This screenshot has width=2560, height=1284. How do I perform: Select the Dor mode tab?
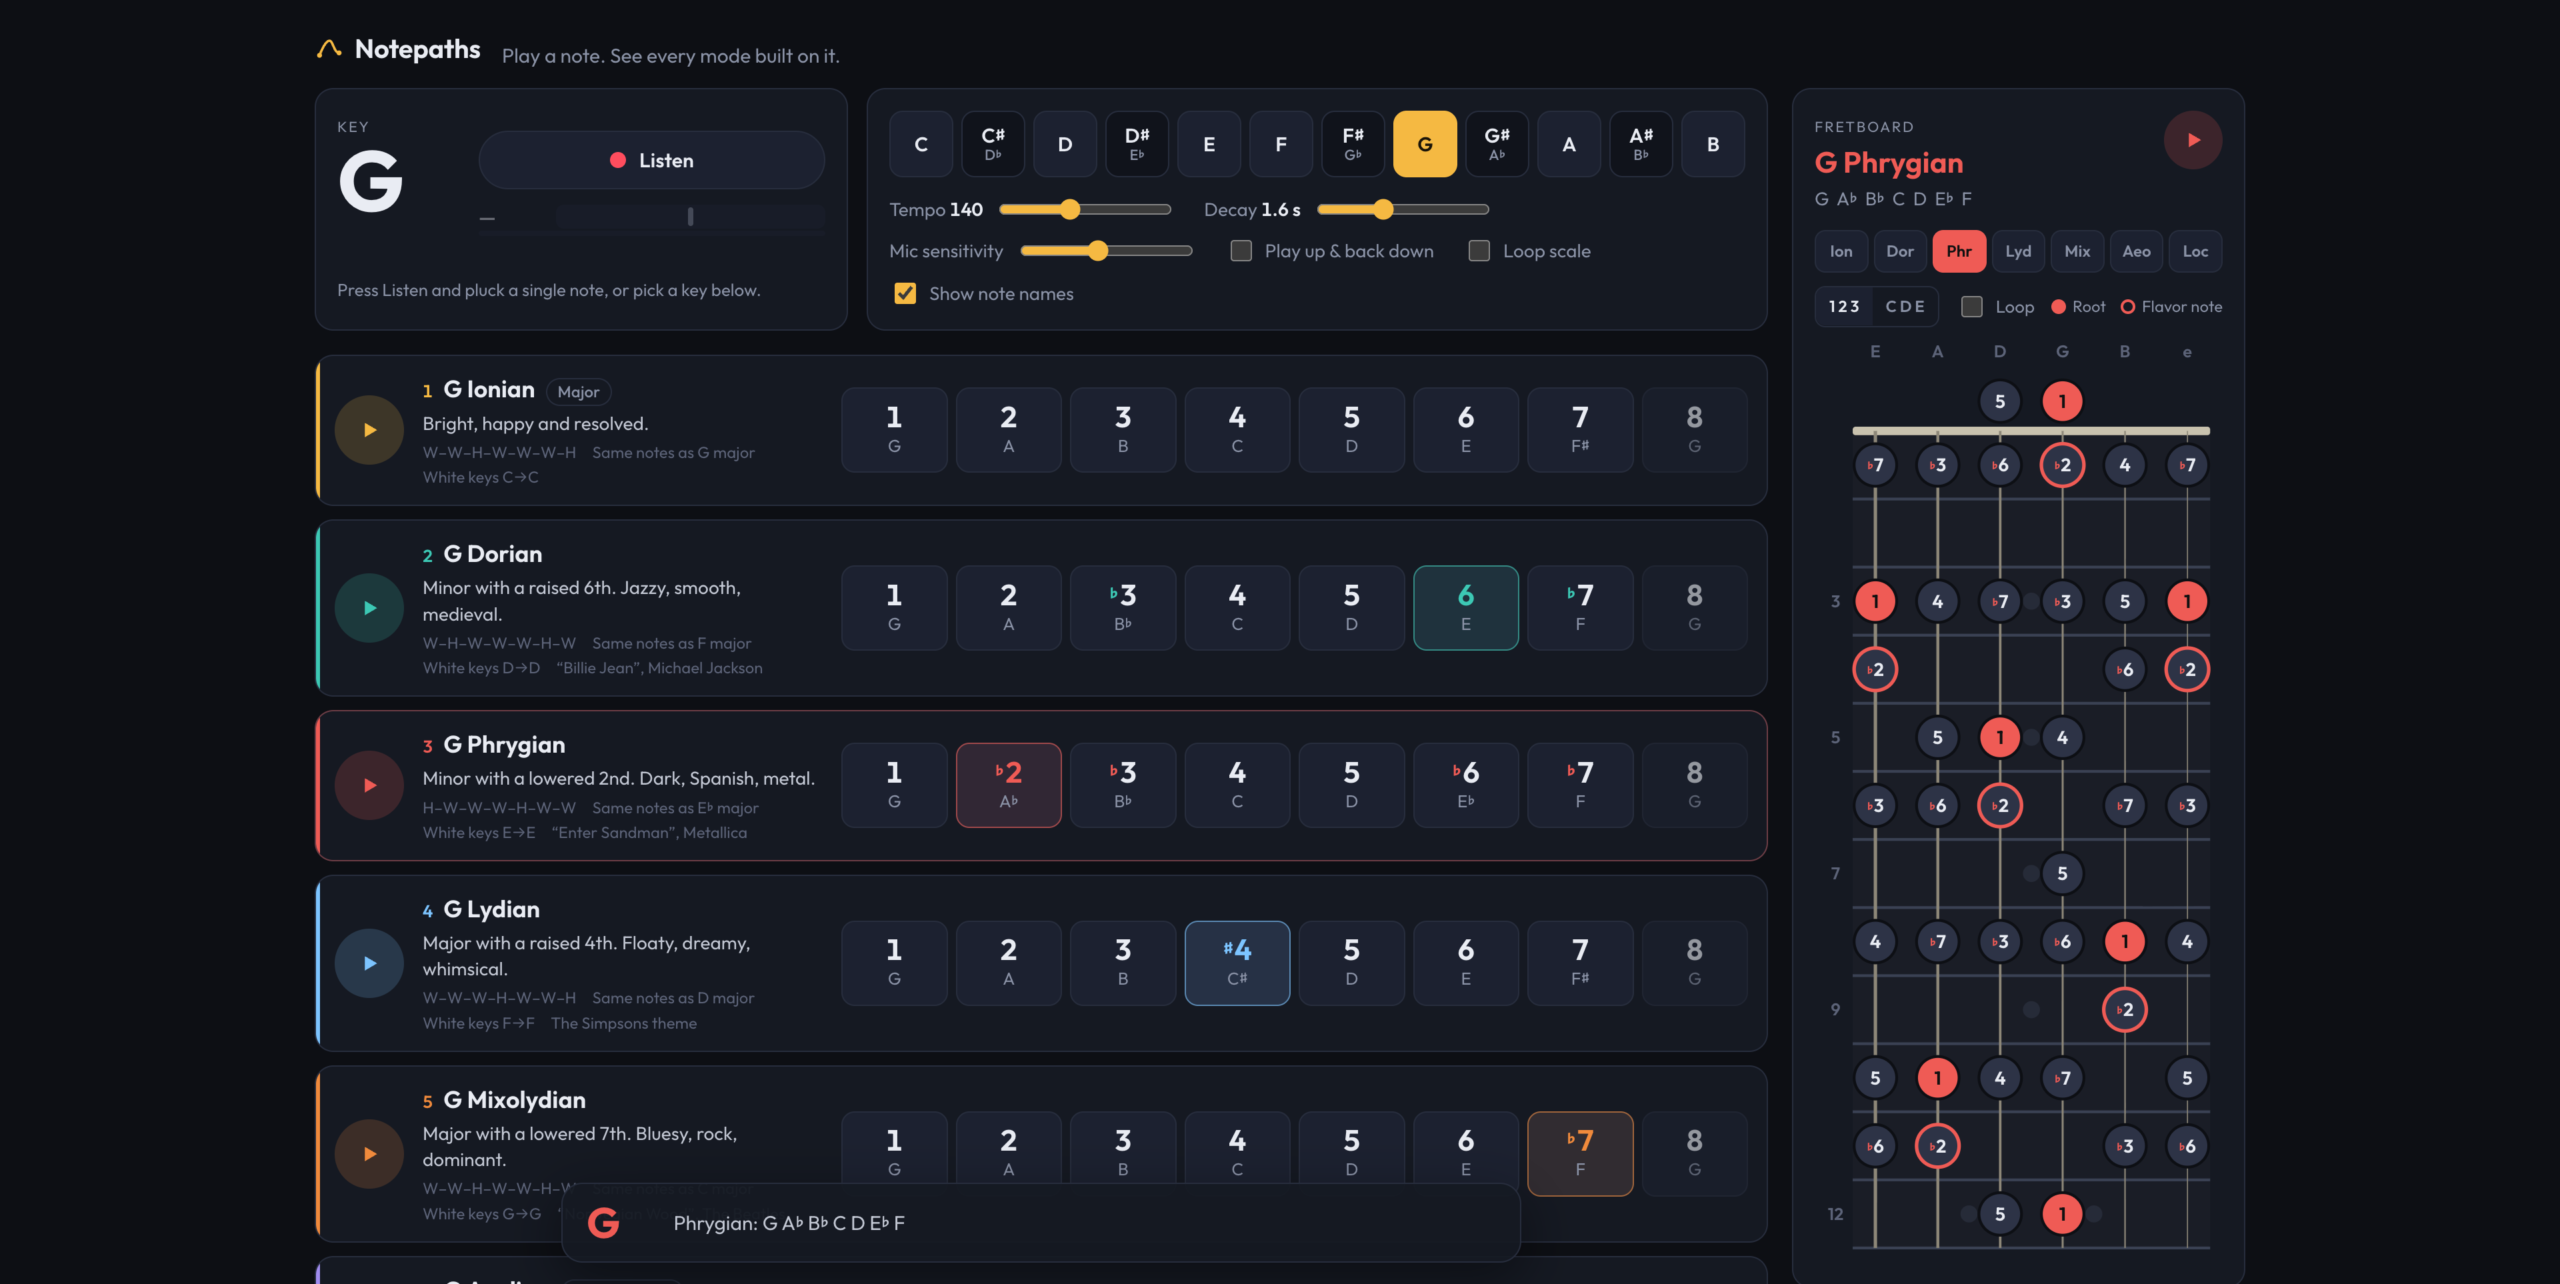[x=1900, y=251]
